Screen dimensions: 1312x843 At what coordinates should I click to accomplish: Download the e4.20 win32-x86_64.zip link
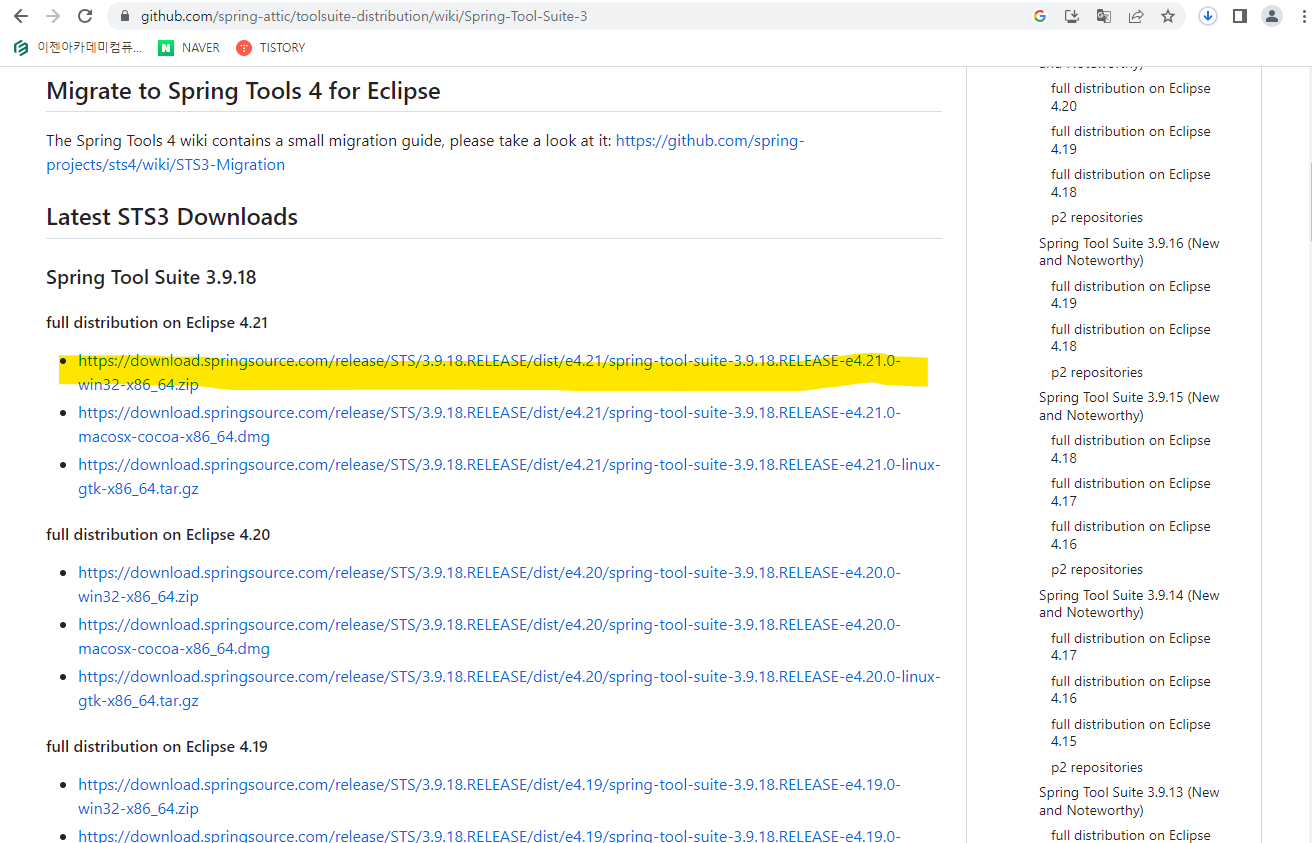tap(489, 584)
